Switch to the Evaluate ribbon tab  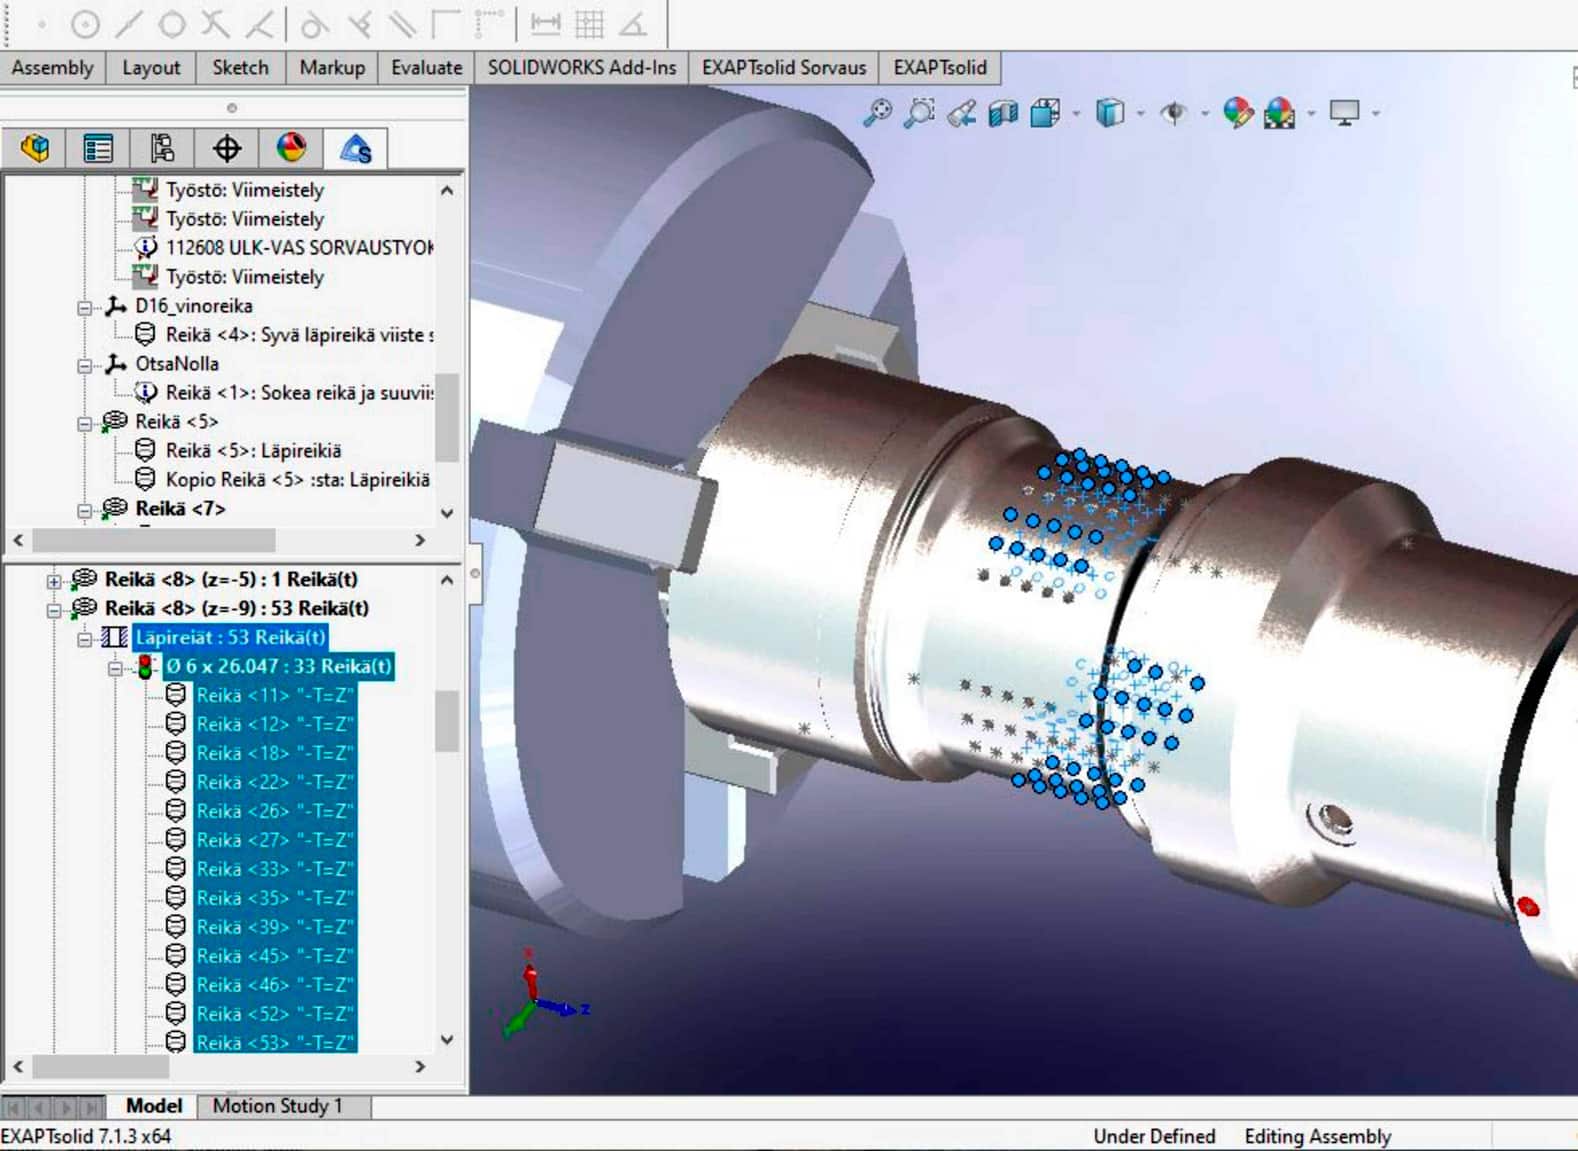(x=426, y=68)
